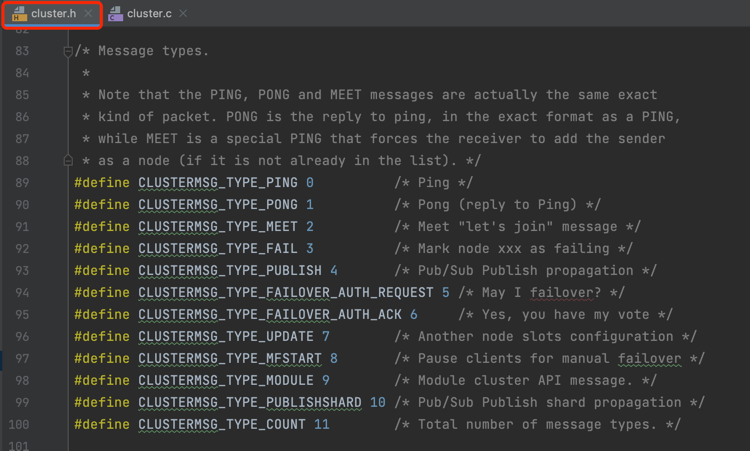Open the cluster.c tab
Viewport: 750px width, 451px height.
pyautogui.click(x=149, y=14)
